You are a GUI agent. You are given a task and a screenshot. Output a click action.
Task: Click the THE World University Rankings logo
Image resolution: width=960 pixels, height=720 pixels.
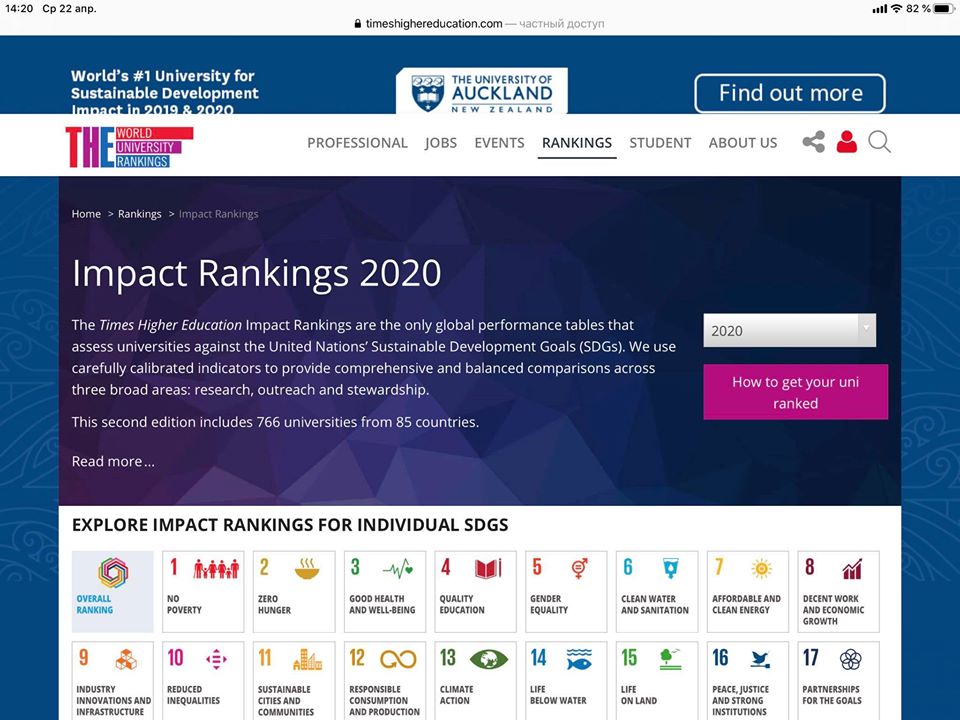point(129,146)
